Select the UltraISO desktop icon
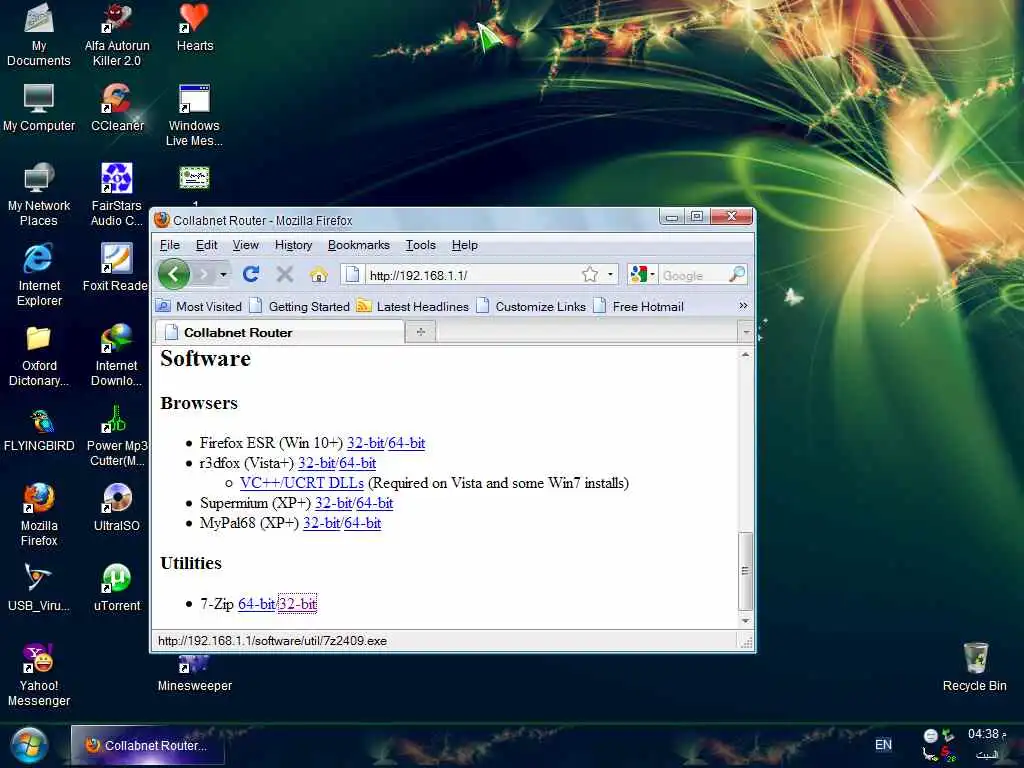 pyautogui.click(x=117, y=507)
